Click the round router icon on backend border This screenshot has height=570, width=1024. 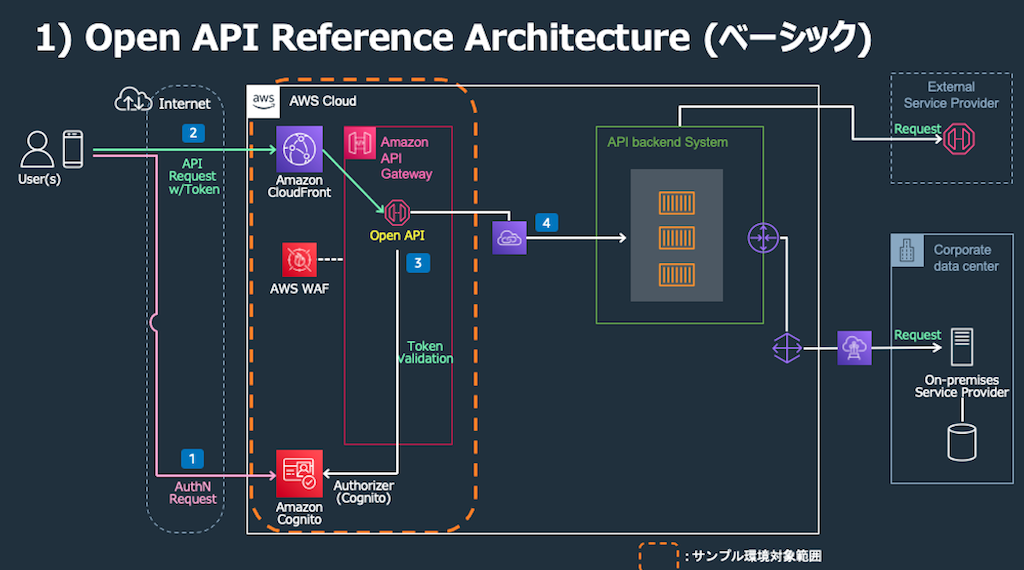coord(763,238)
